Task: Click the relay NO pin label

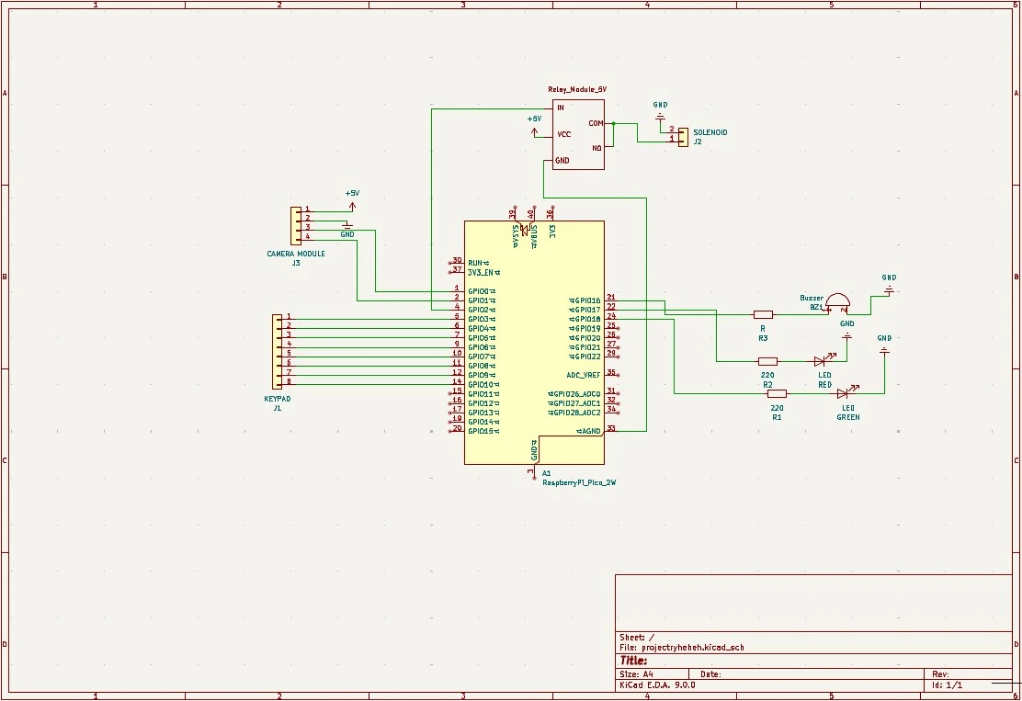Action: click(x=596, y=149)
